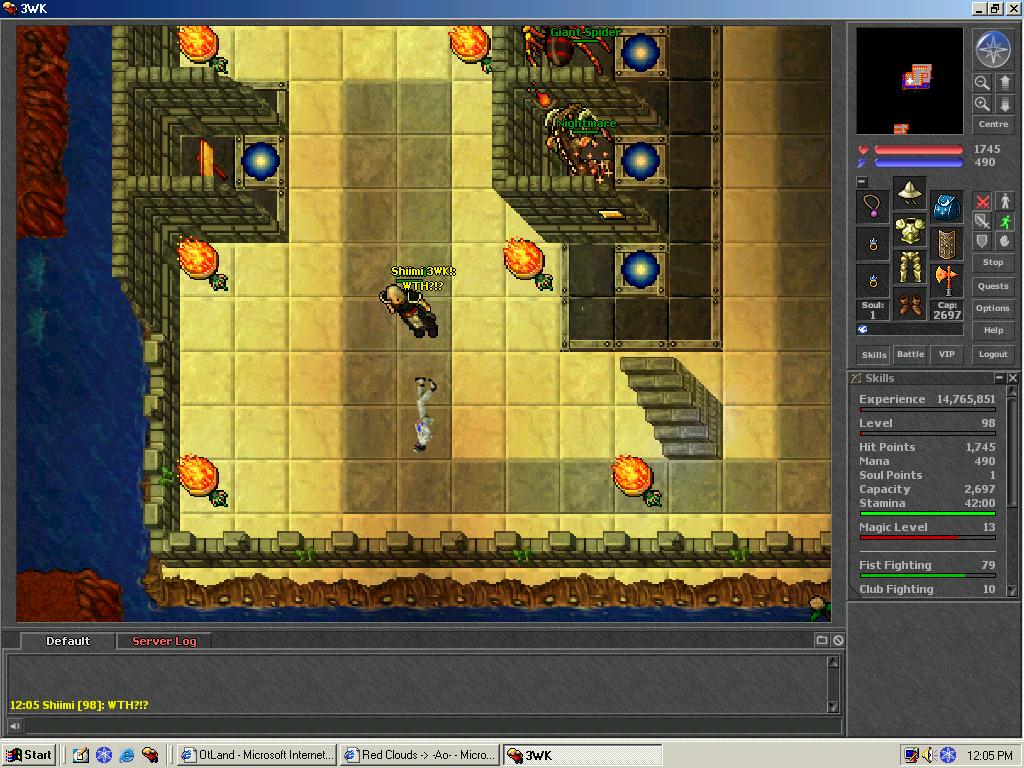This screenshot has width=1024, height=768.
Task: Click the amulet necklace slot
Action: [873, 207]
